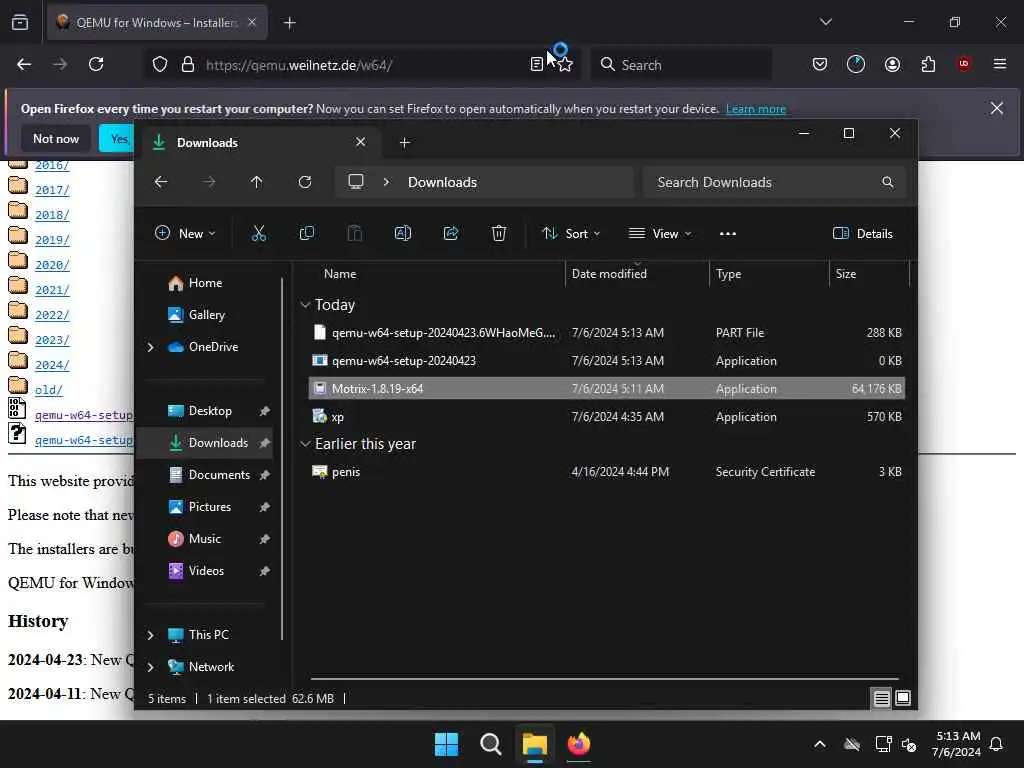Click the Yes button in Firefox banner

pos(116,138)
